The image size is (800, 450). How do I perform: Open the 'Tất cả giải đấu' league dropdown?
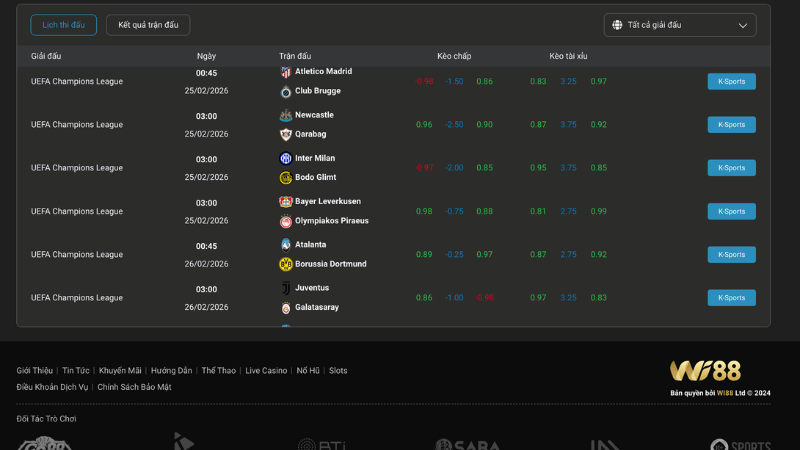(x=680, y=25)
